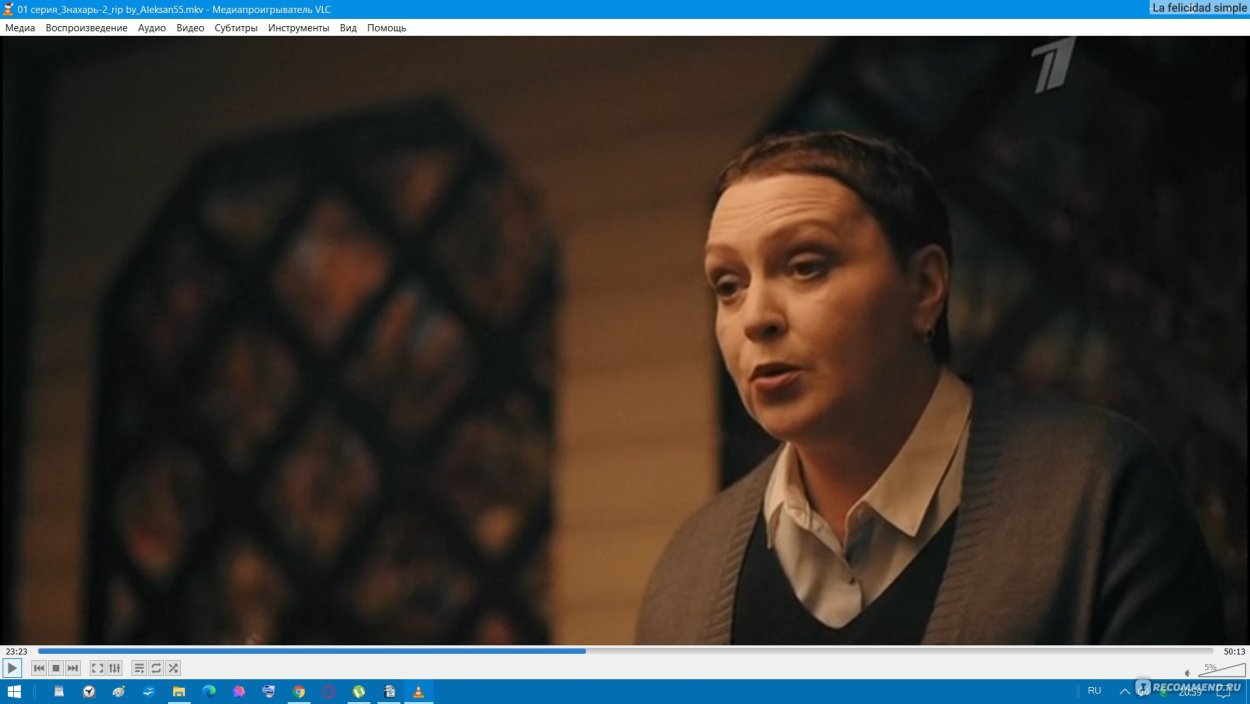Open the Windows Start menu

(x=14, y=691)
